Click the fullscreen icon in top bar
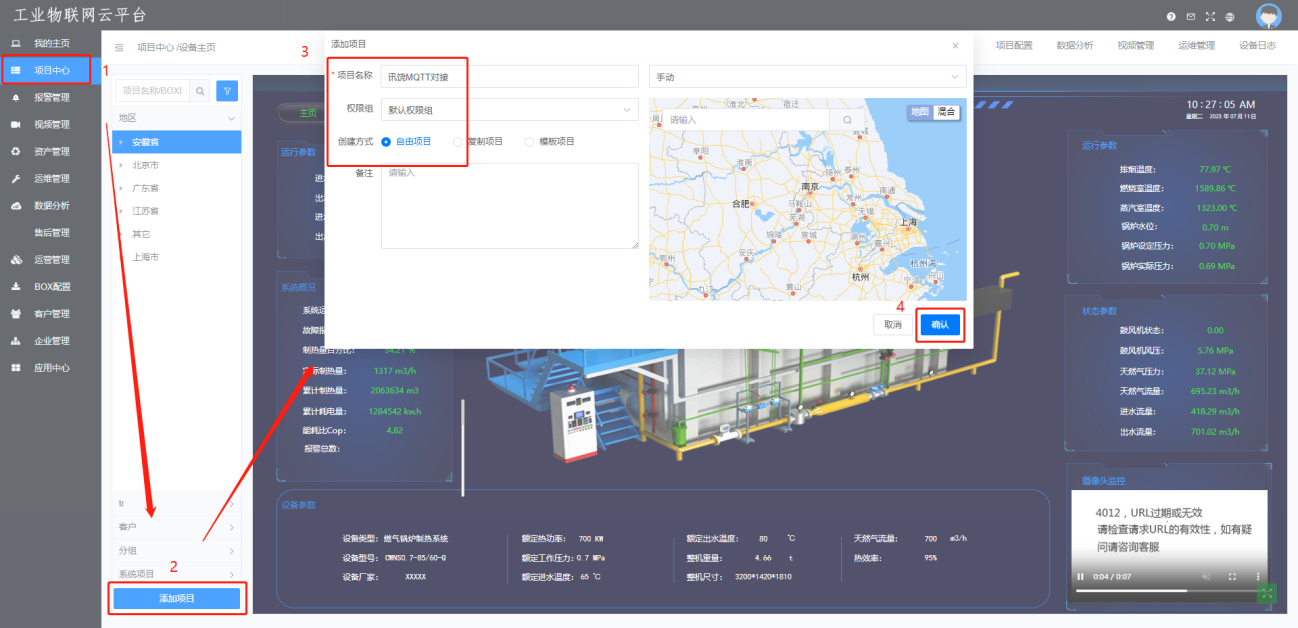Viewport: 1298px width, 628px height. pyautogui.click(x=1210, y=17)
